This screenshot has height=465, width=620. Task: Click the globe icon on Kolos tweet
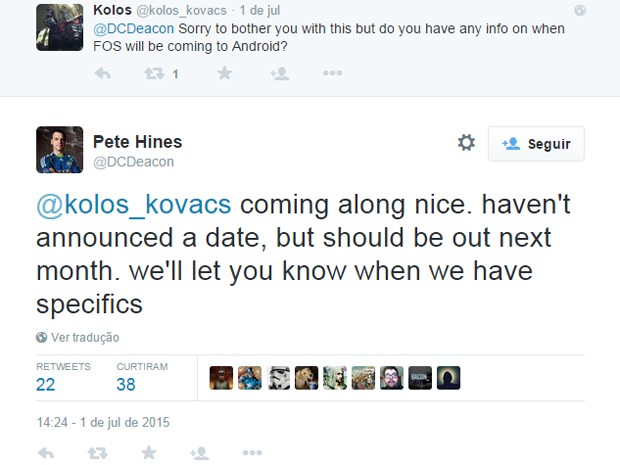click(580, 10)
